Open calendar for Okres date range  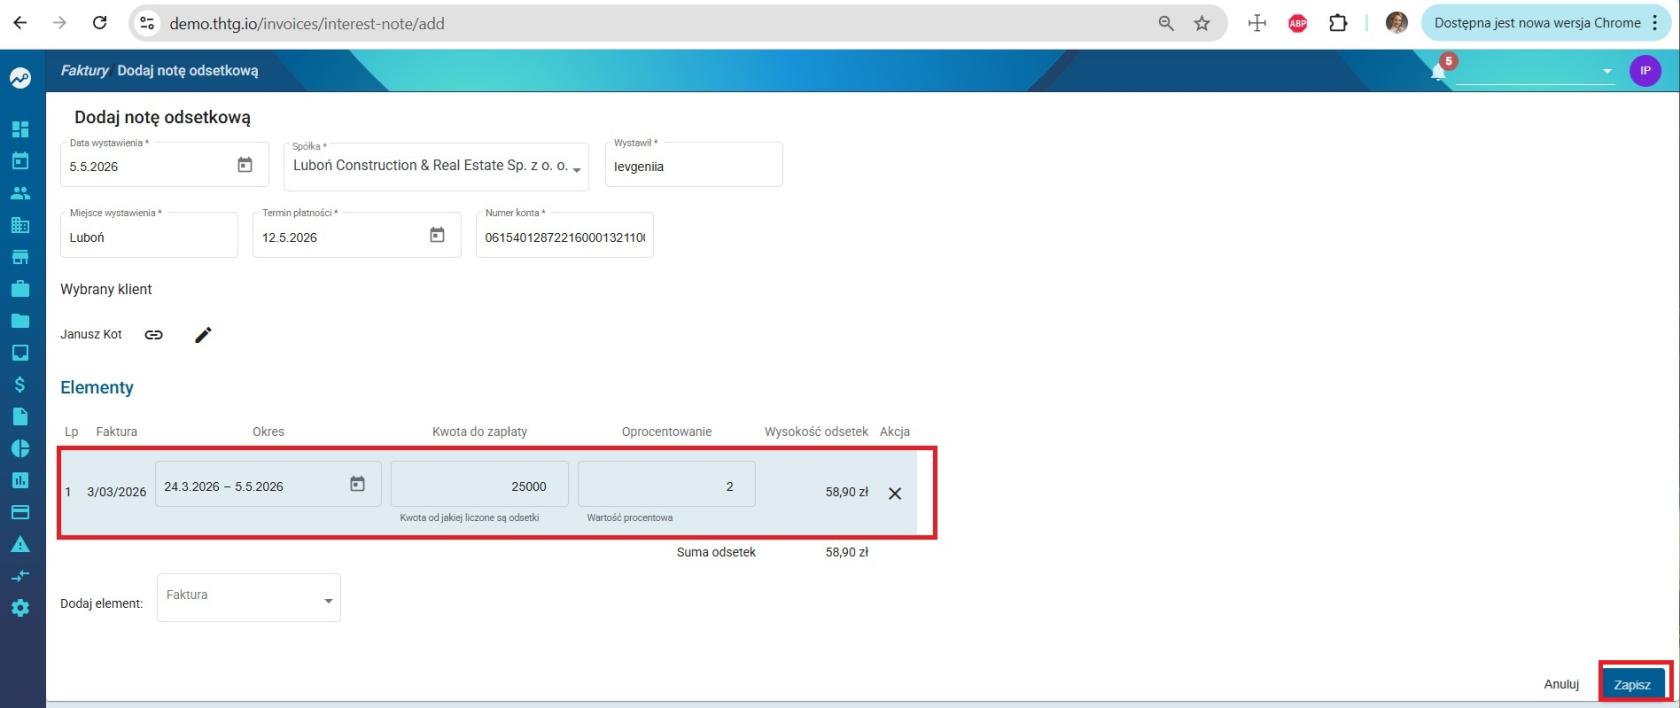point(357,484)
